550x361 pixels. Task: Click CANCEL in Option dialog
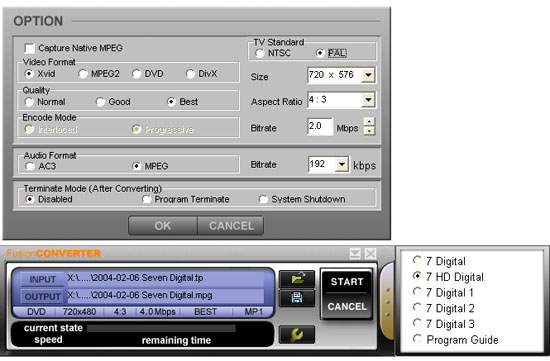[x=231, y=226]
